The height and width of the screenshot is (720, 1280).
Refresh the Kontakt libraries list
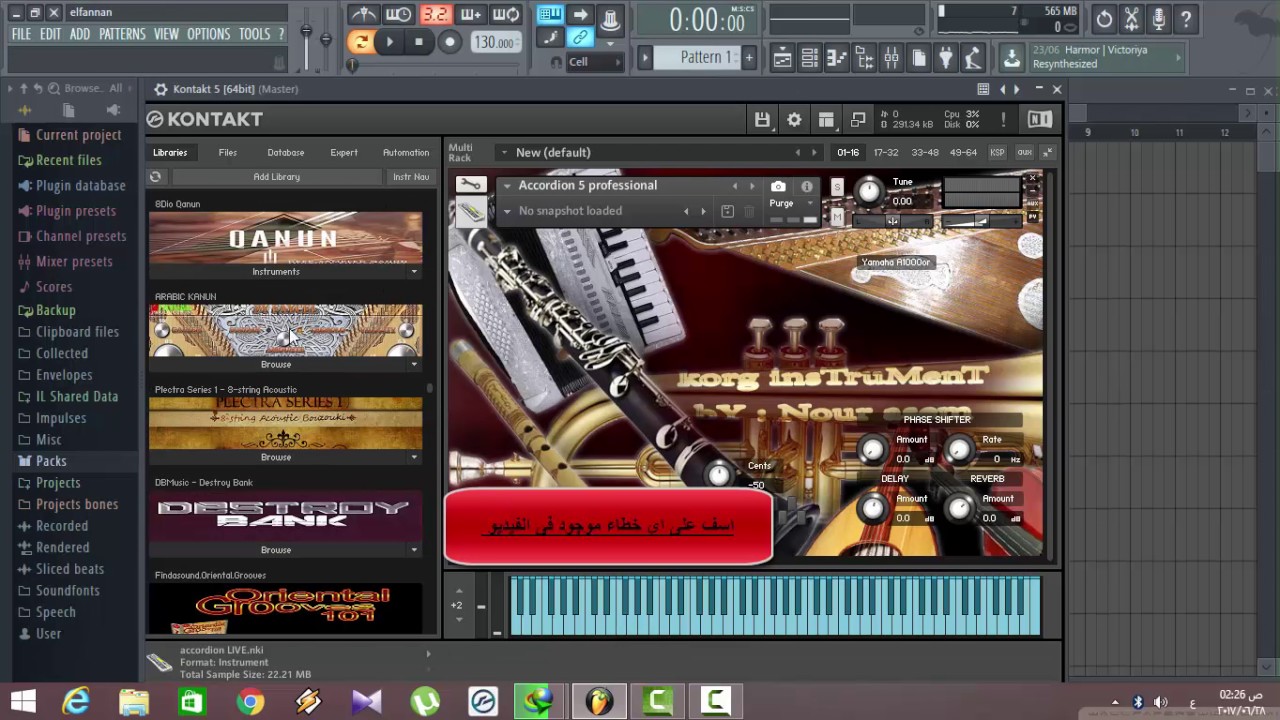pyautogui.click(x=155, y=177)
